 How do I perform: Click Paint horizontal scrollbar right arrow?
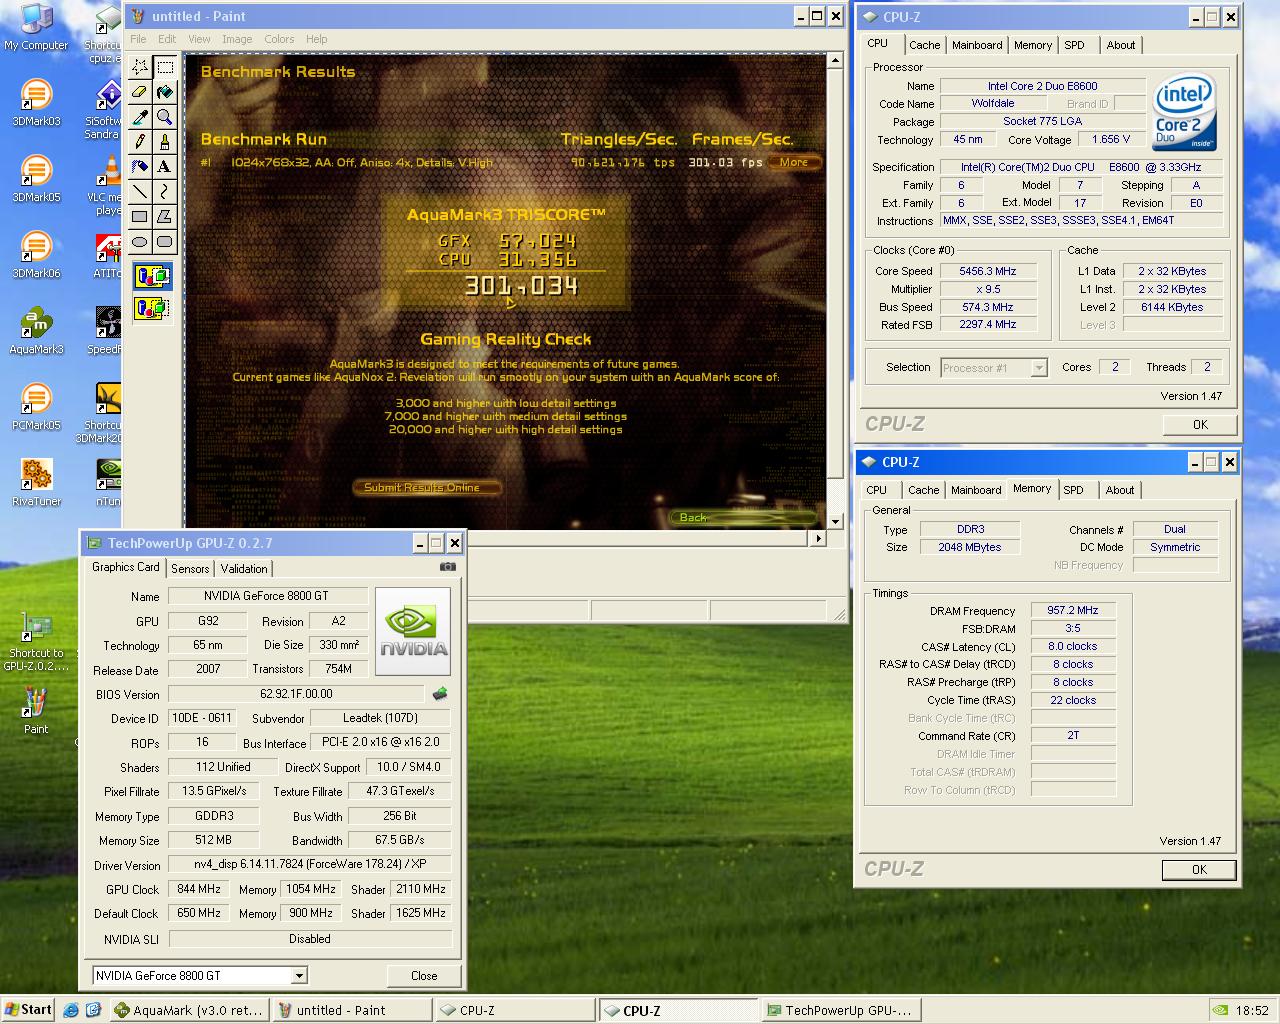coord(819,538)
